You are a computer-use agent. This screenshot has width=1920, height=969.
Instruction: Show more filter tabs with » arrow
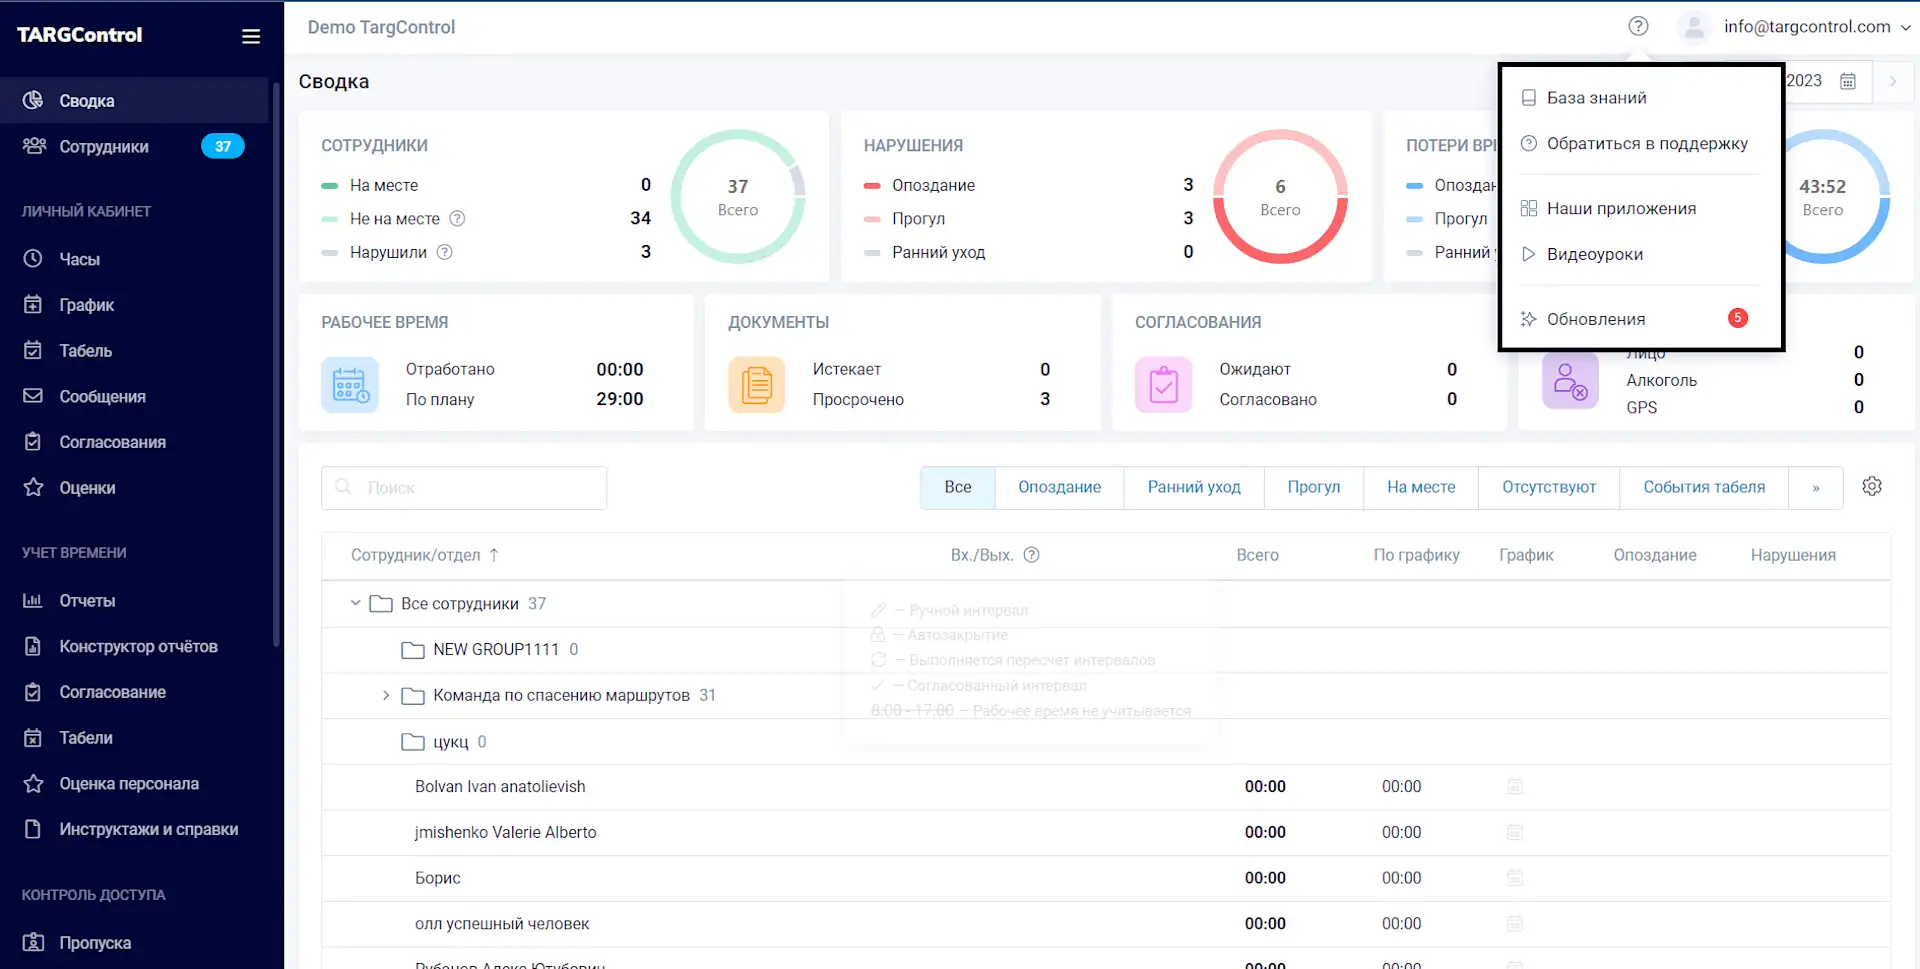point(1816,488)
